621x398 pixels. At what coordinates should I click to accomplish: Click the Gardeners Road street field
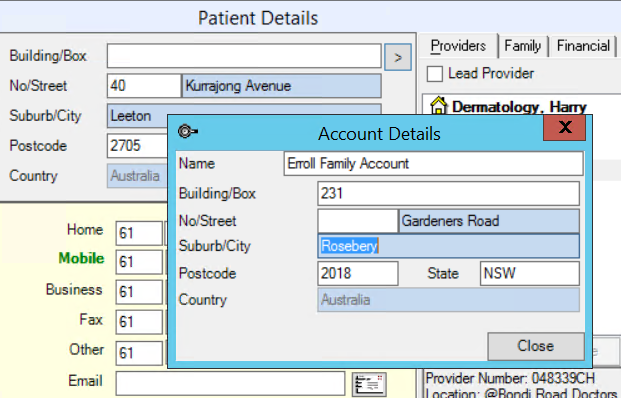(x=489, y=221)
